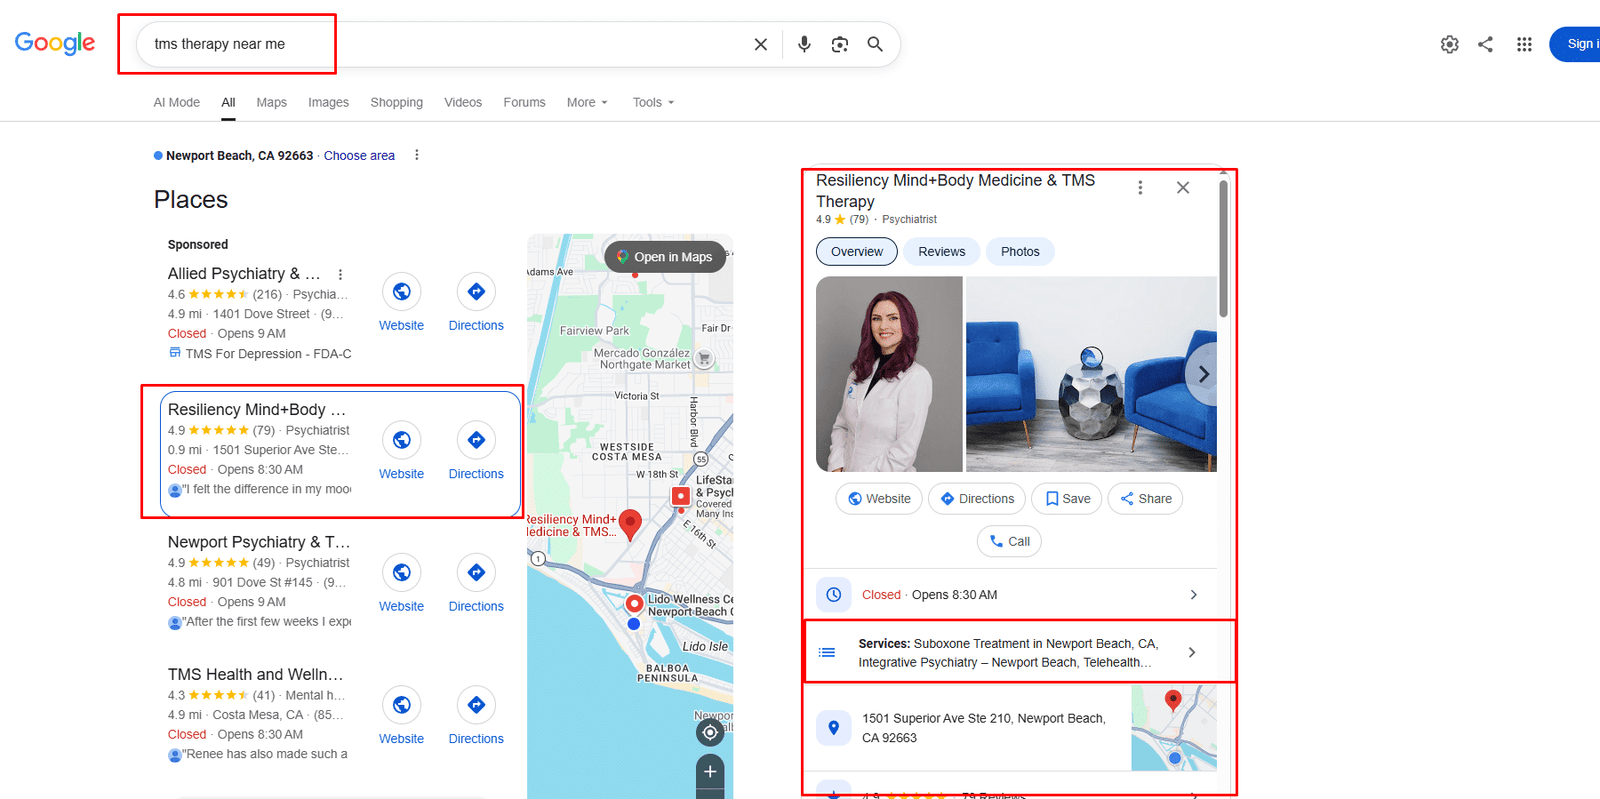Open Newport Psychiatry website icon

tap(401, 573)
